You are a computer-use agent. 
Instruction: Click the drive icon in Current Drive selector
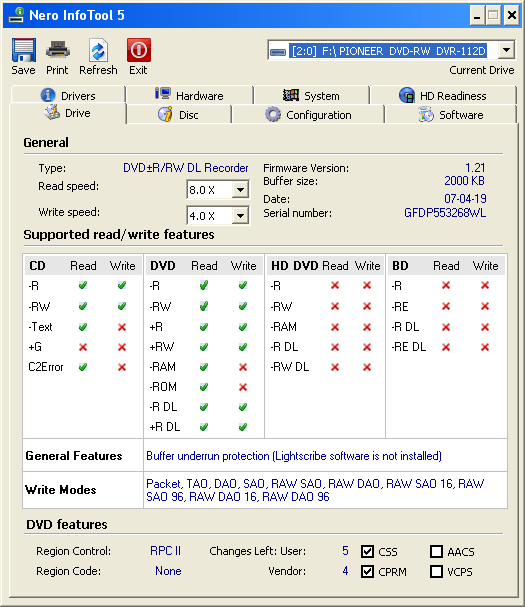pyautogui.click(x=278, y=51)
